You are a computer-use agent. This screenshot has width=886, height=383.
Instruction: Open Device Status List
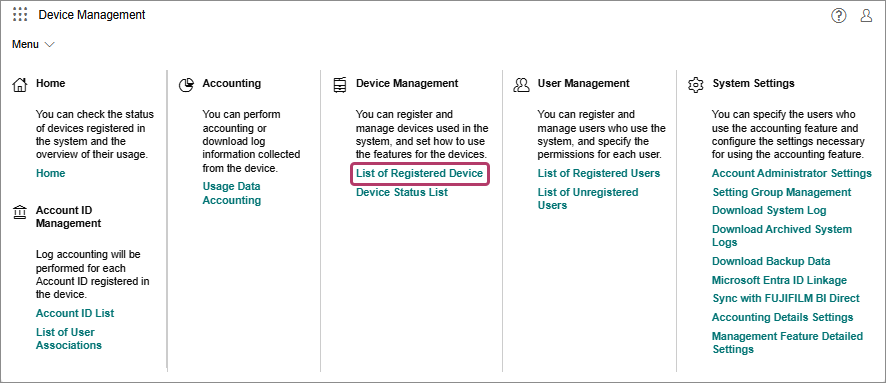(402, 192)
